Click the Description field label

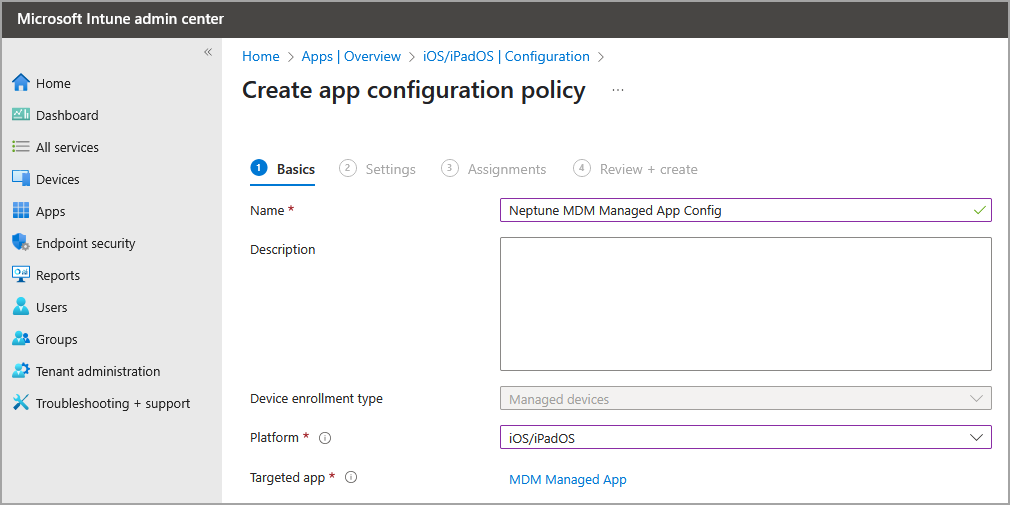(283, 249)
